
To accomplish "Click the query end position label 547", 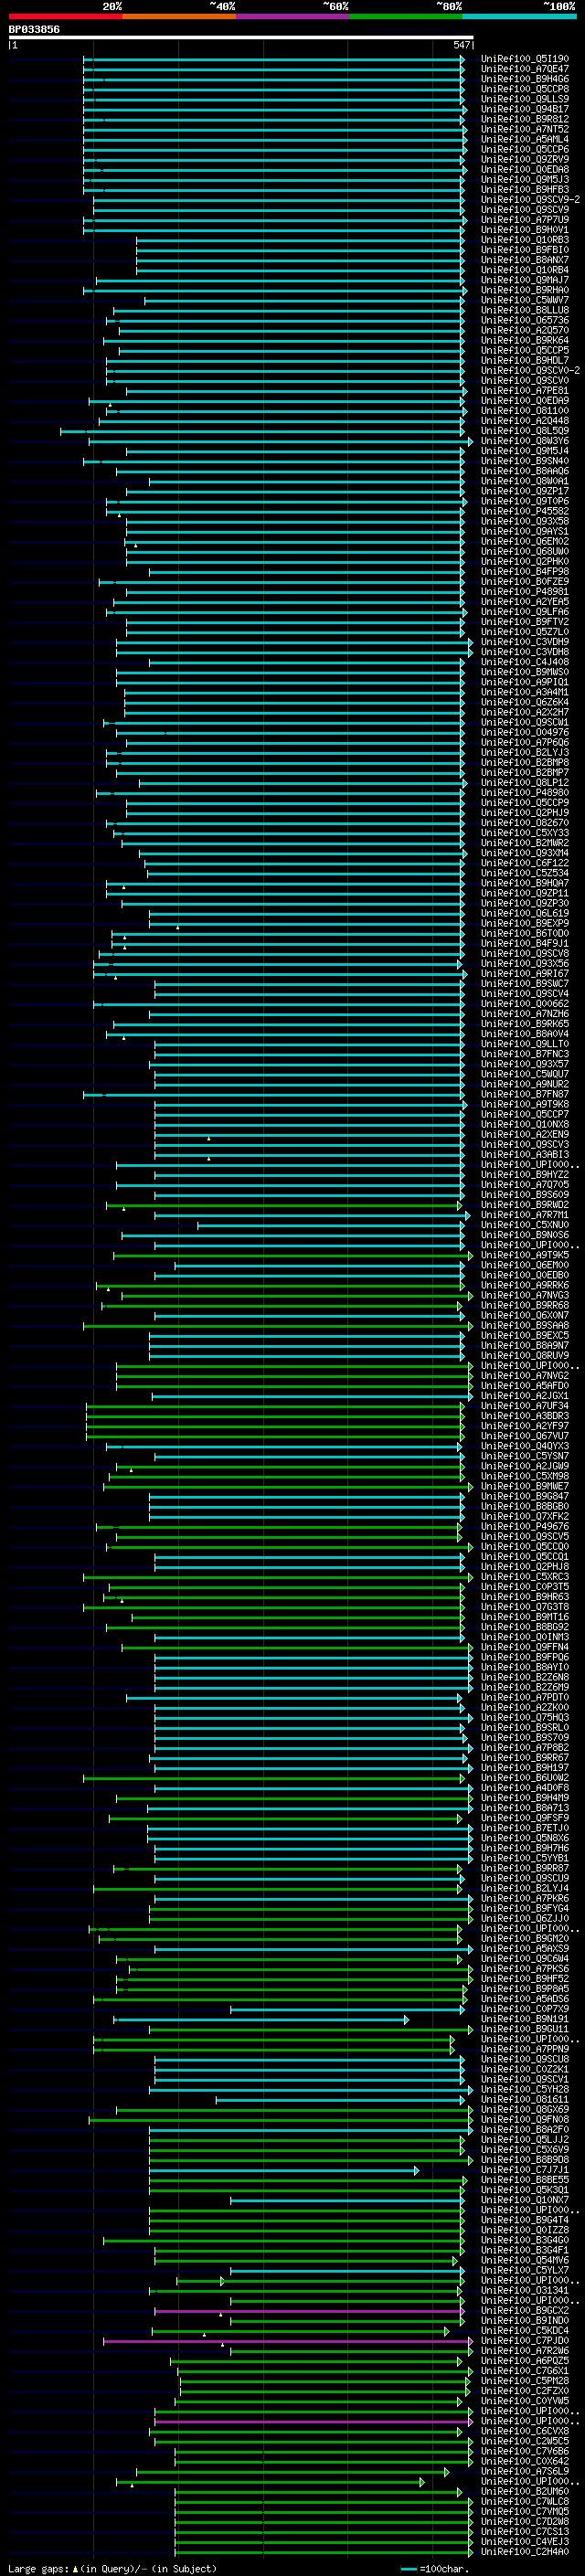I will (x=461, y=45).
